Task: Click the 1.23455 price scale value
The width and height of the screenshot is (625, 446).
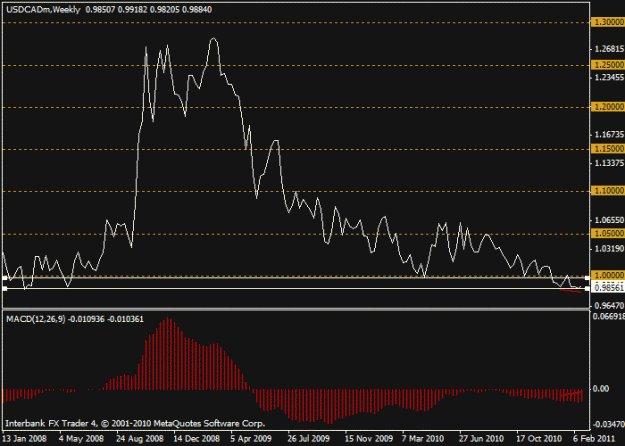Action: pyautogui.click(x=609, y=77)
